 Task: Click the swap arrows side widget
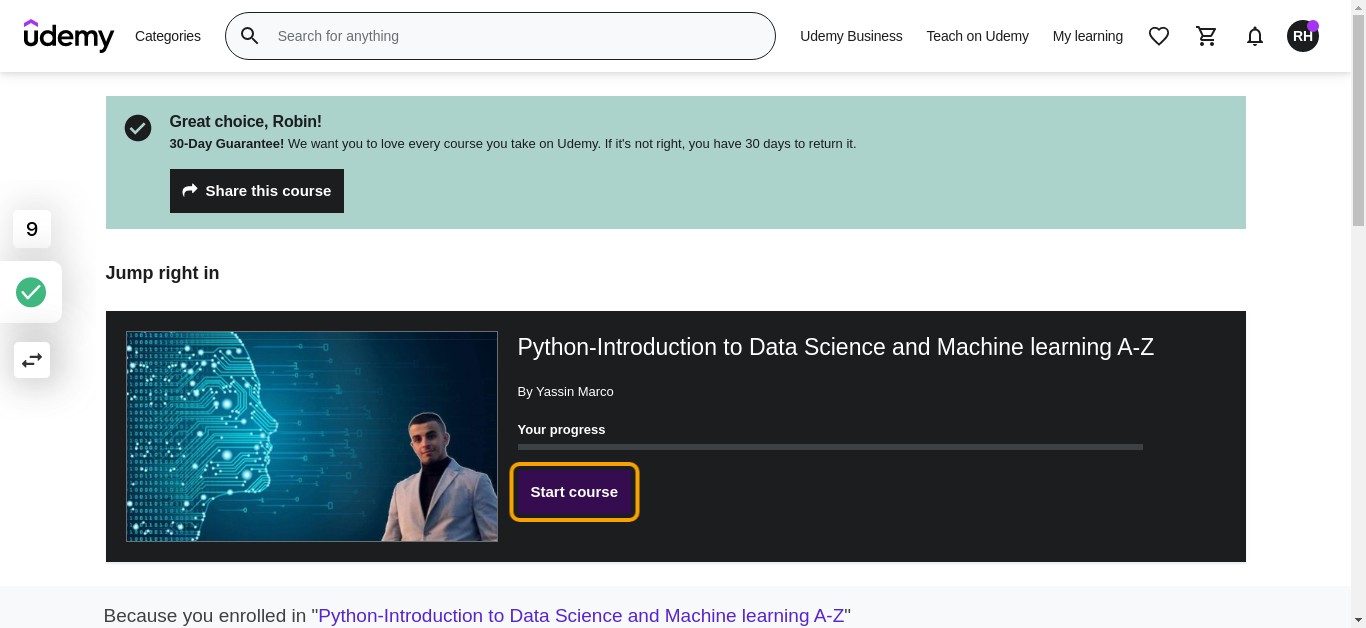[32, 360]
